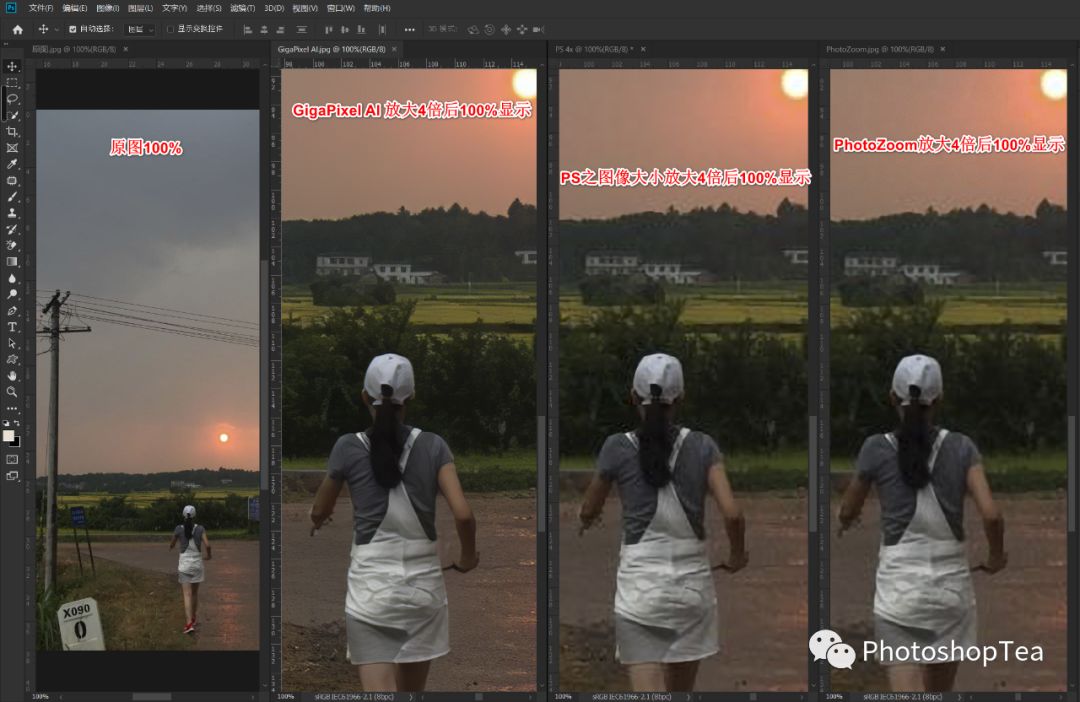Click the 3D slide camera icon
1080x702 pixels.
522,30
